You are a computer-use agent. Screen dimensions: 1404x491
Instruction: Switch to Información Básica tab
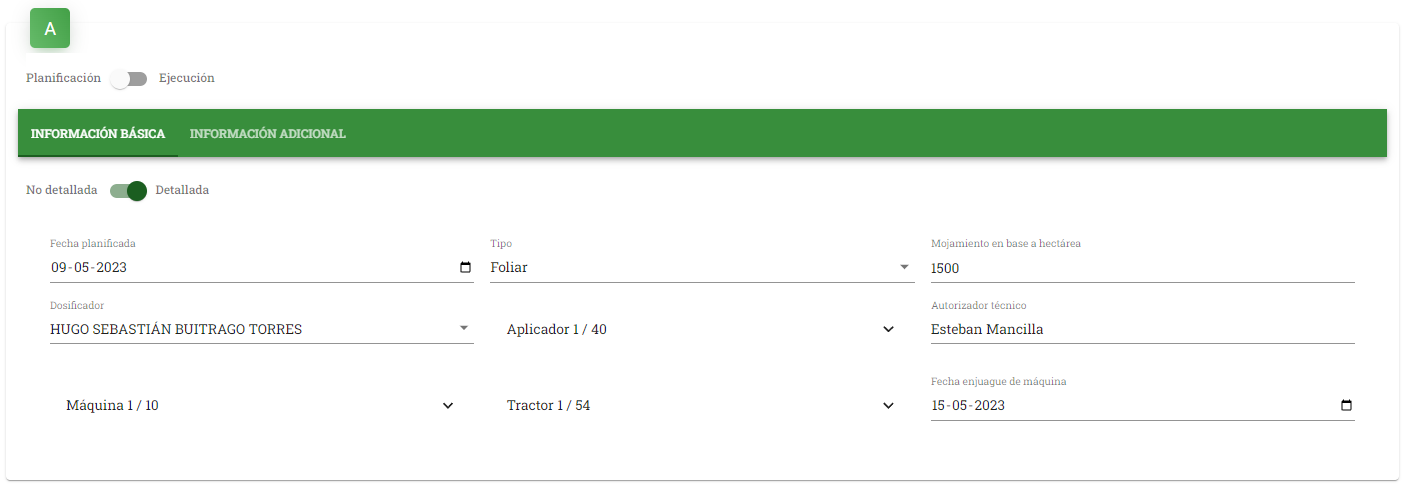point(98,134)
